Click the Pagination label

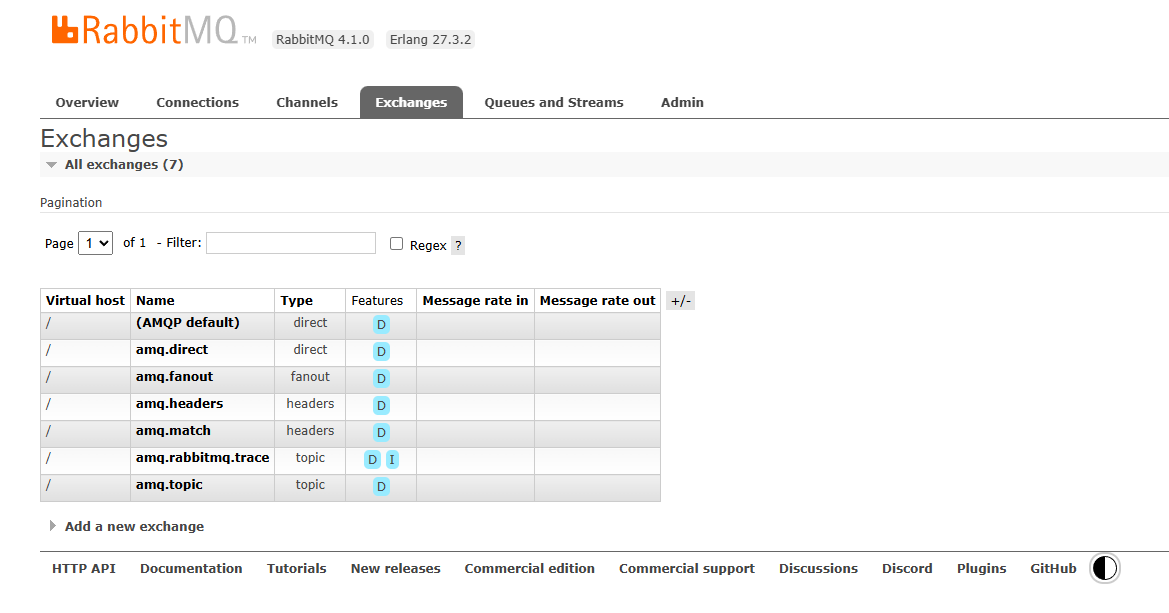71,202
